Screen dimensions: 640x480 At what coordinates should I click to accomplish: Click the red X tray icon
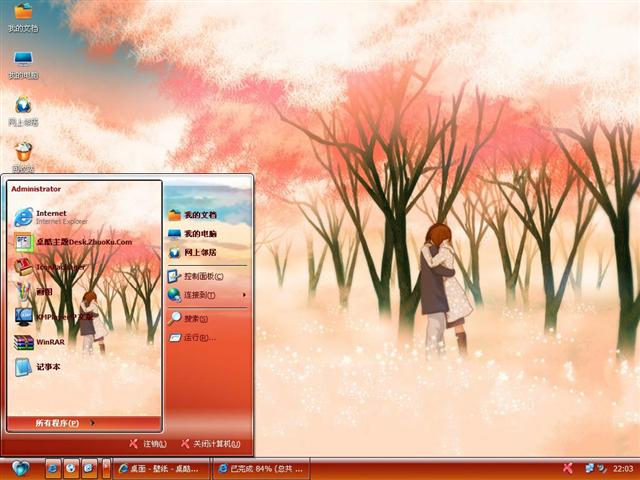567,468
